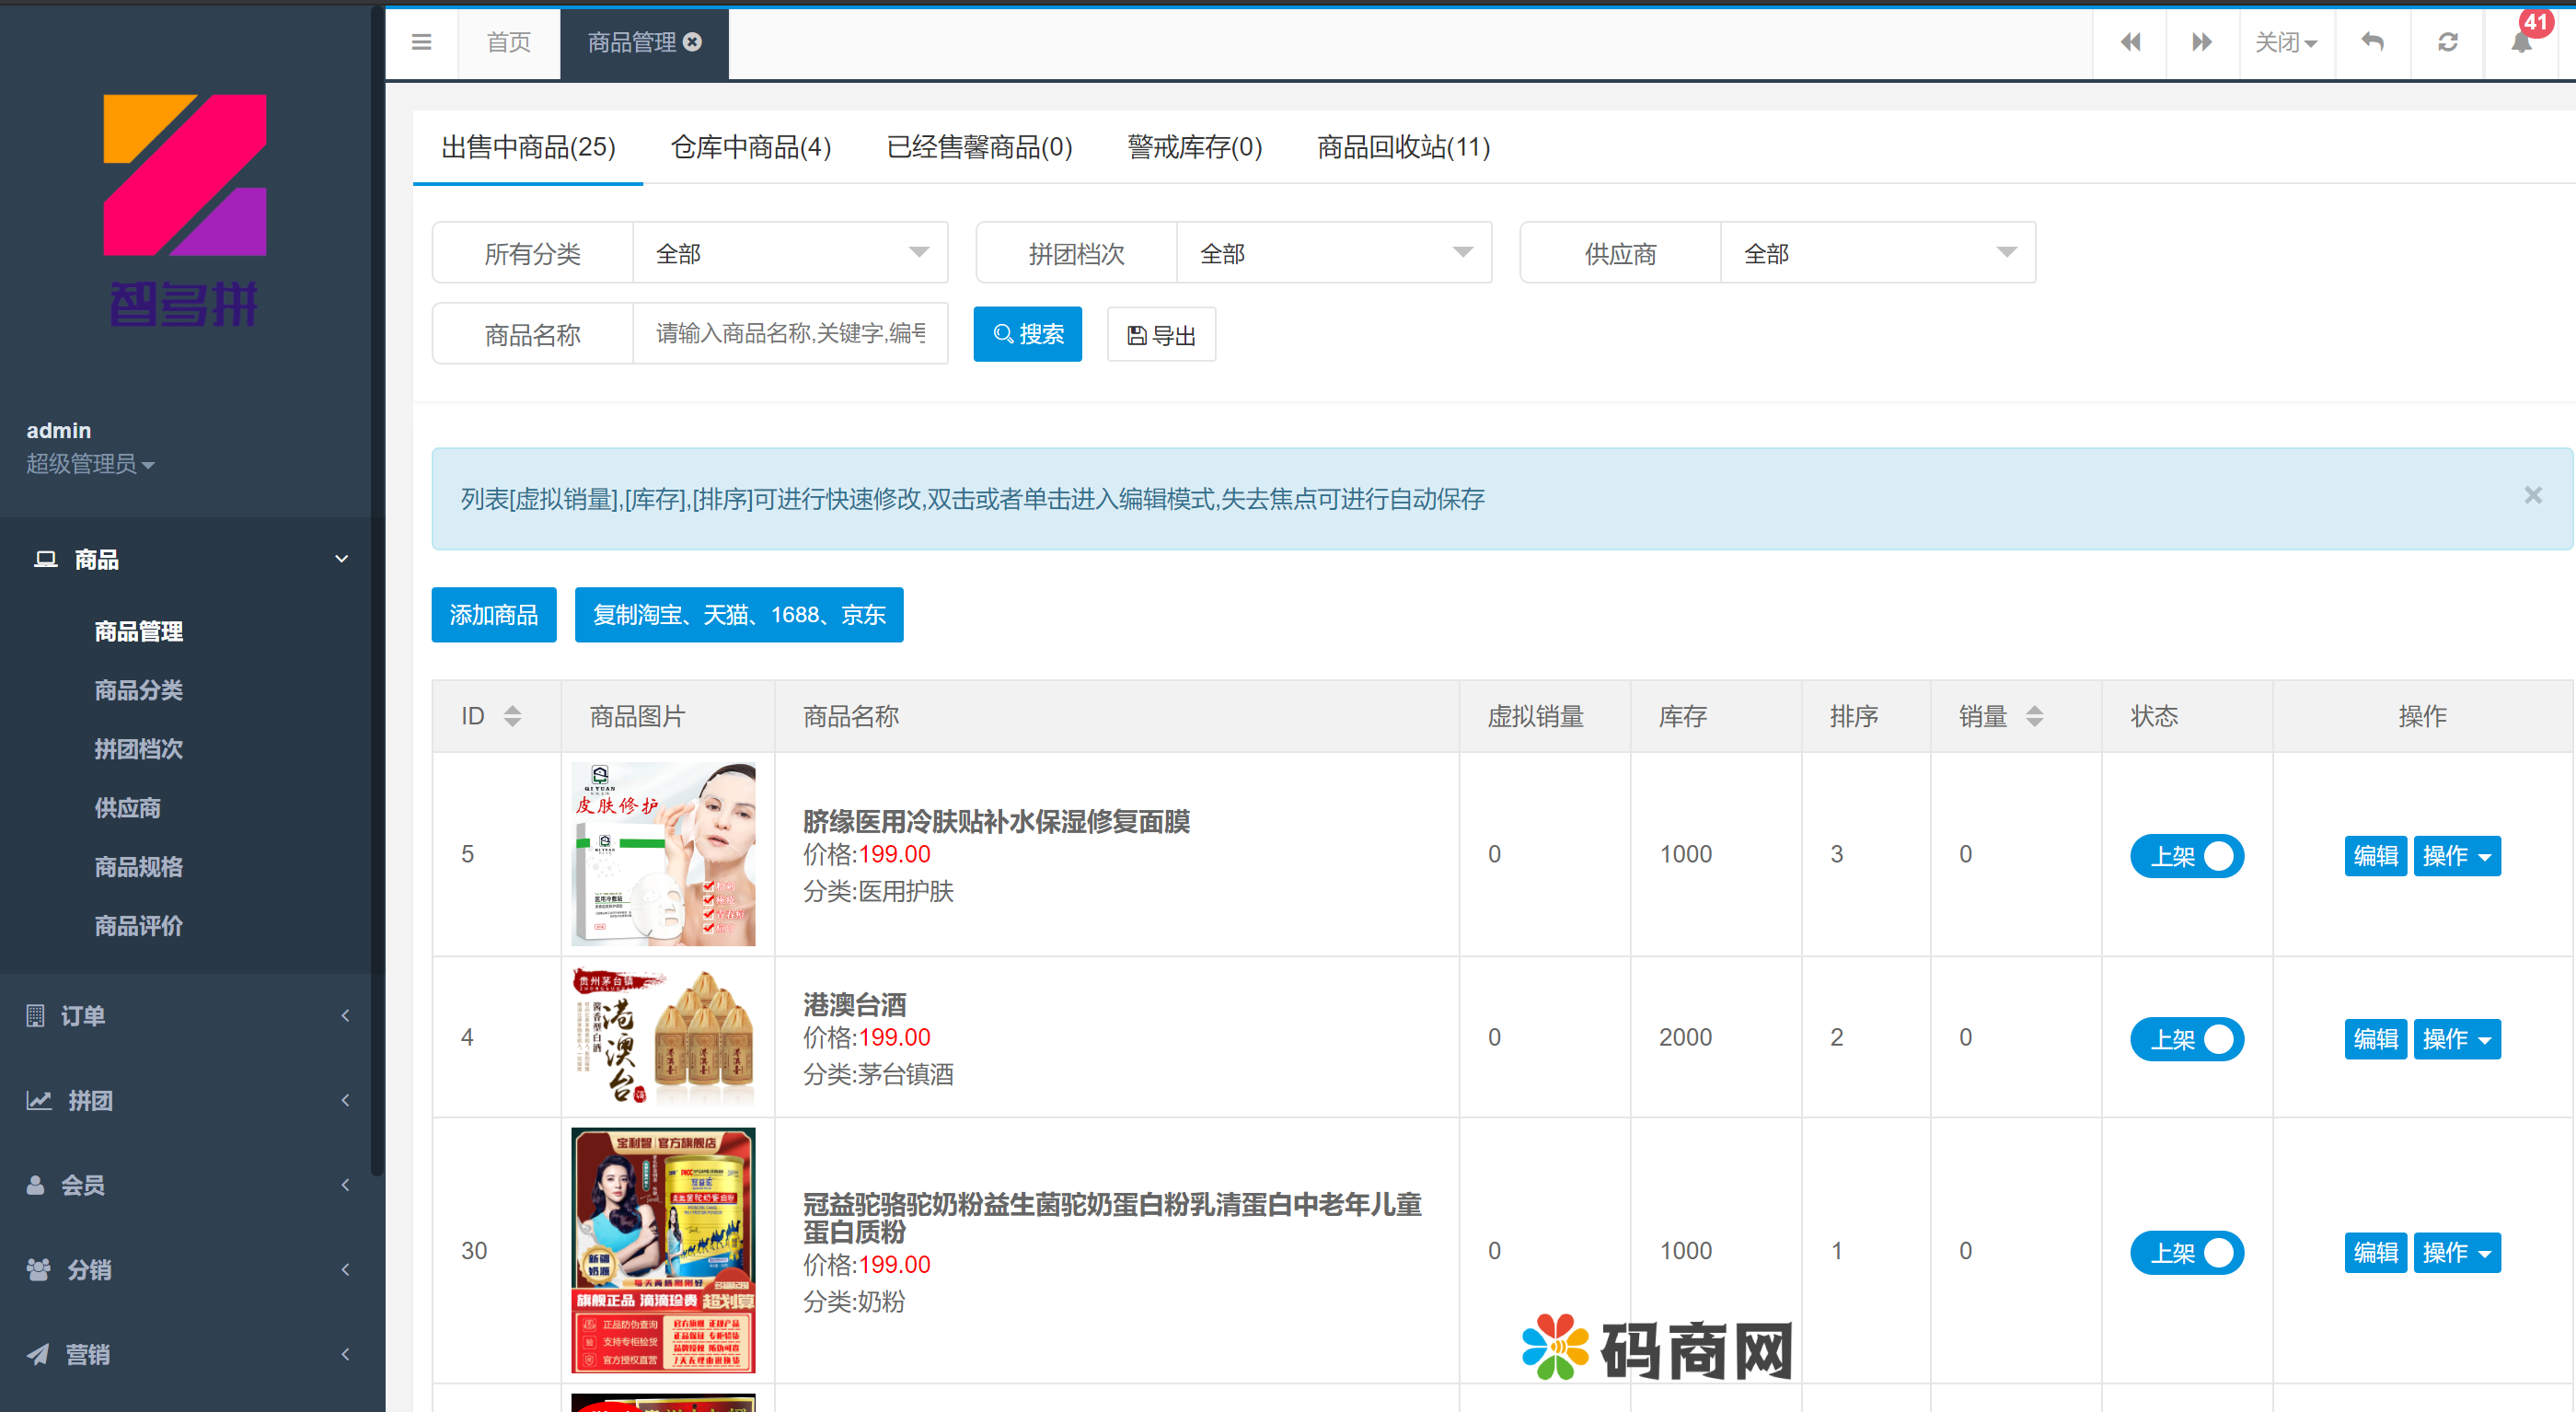Click the hamburger menu icon in top bar
The image size is (2576, 1412).
click(x=421, y=42)
